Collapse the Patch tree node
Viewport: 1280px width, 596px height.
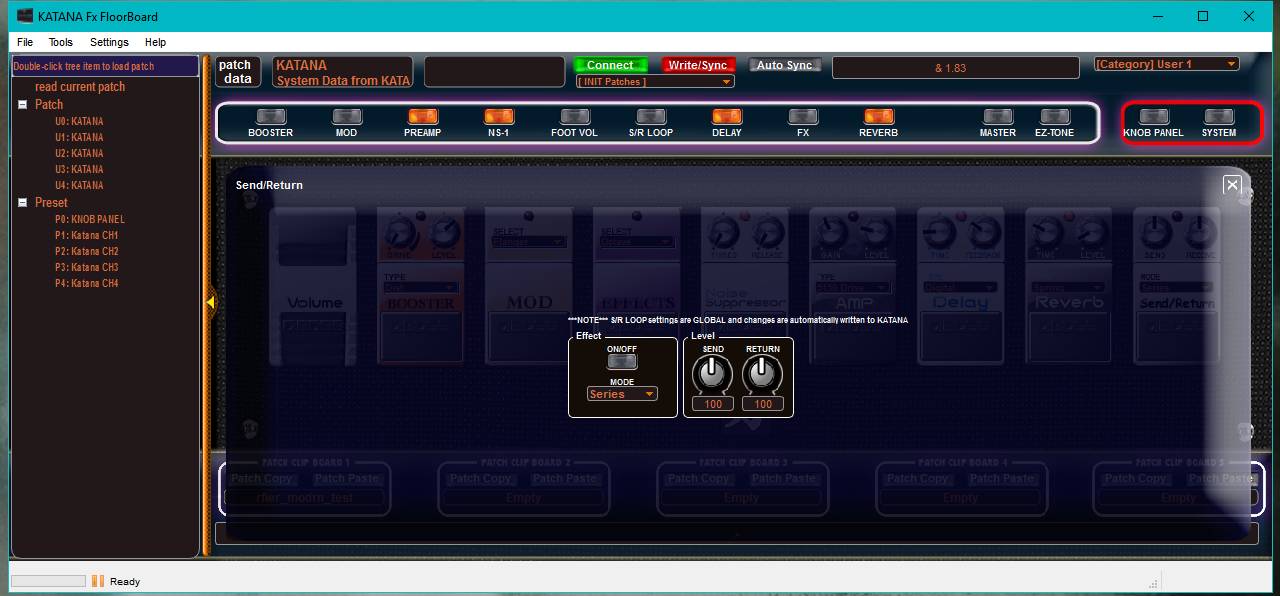point(23,105)
